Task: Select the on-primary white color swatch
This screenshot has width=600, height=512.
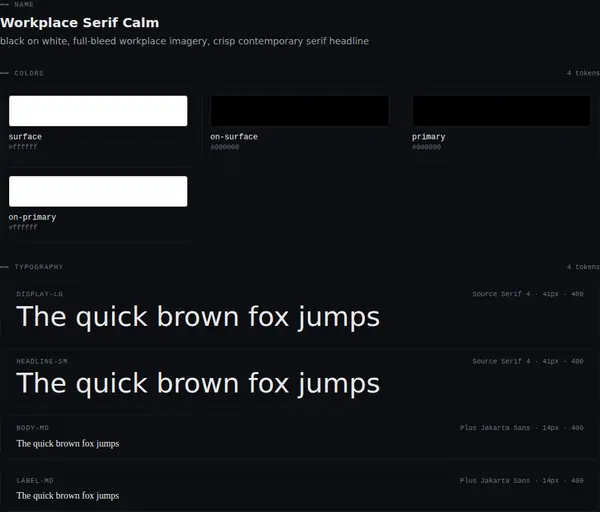Action: pyautogui.click(x=98, y=191)
